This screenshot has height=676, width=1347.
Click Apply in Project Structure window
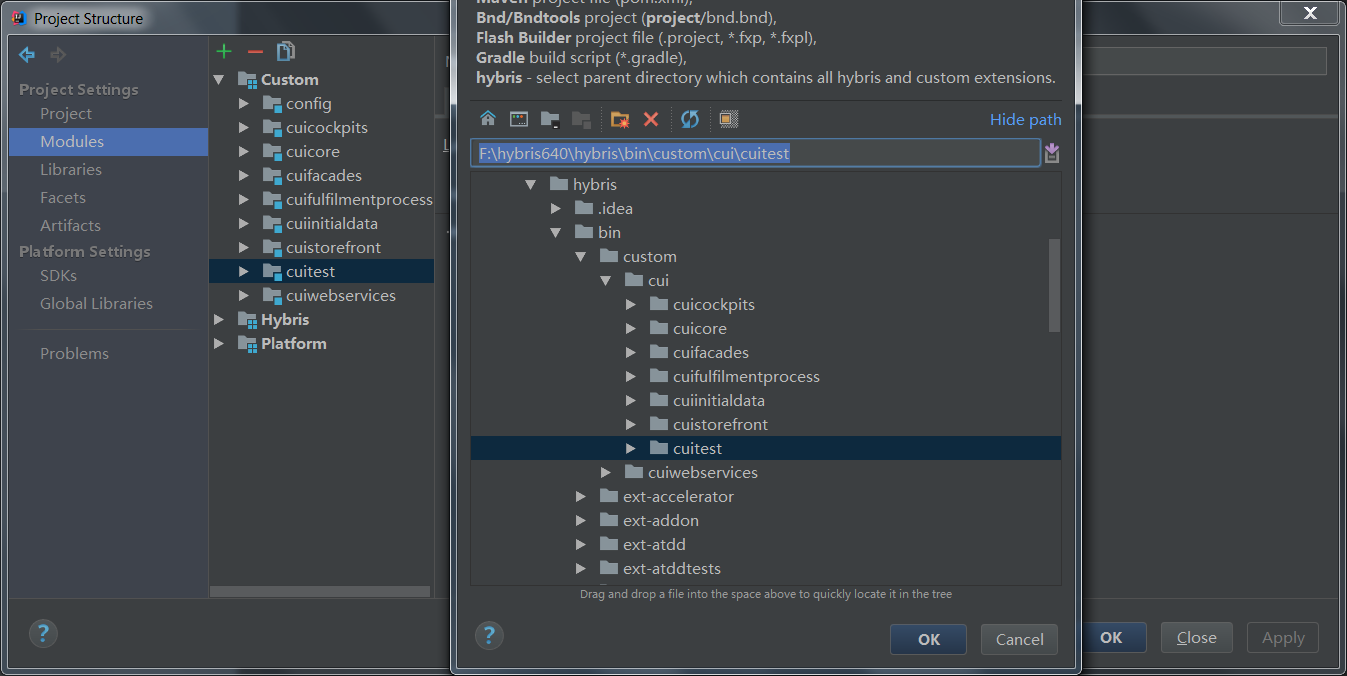tap(1283, 637)
